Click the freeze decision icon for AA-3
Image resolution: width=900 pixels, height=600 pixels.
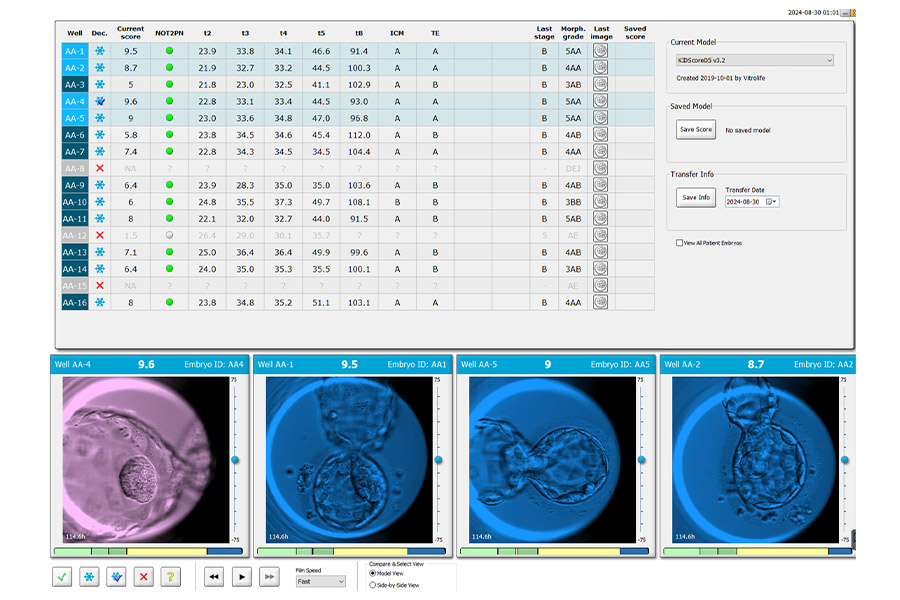pyautogui.click(x=99, y=85)
